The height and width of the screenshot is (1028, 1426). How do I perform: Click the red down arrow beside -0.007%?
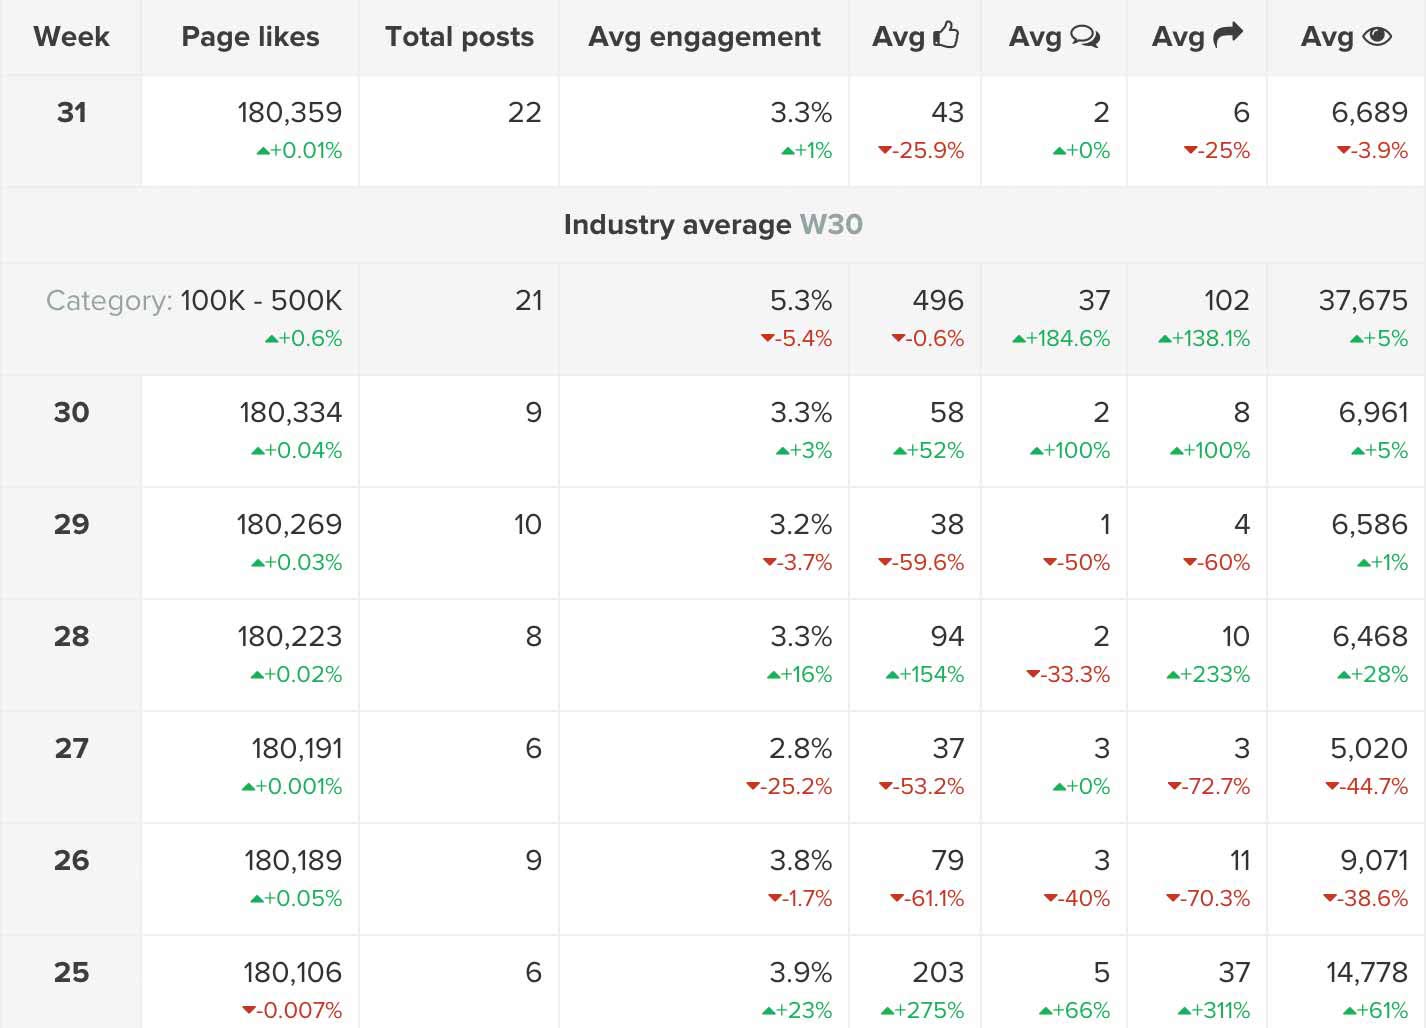pyautogui.click(x=248, y=1011)
